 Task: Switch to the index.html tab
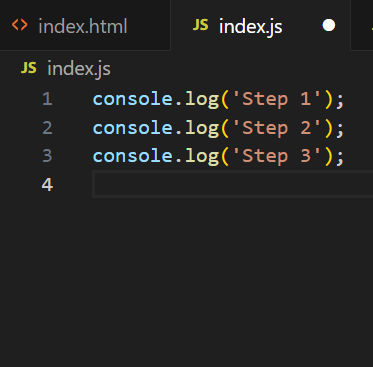[x=85, y=25]
